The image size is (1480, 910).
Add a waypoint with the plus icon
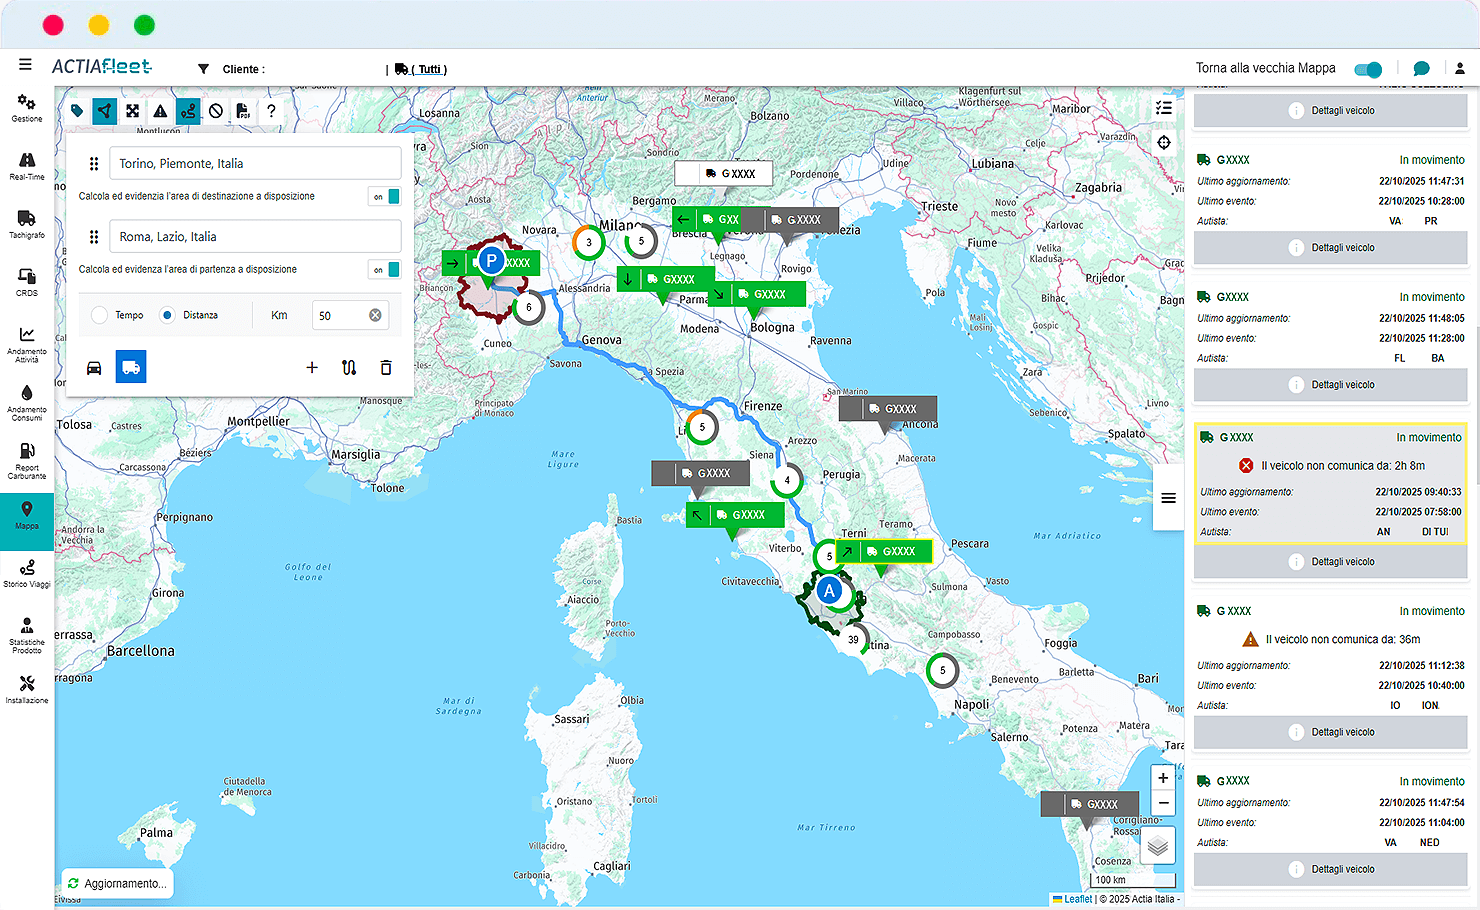[x=312, y=368]
